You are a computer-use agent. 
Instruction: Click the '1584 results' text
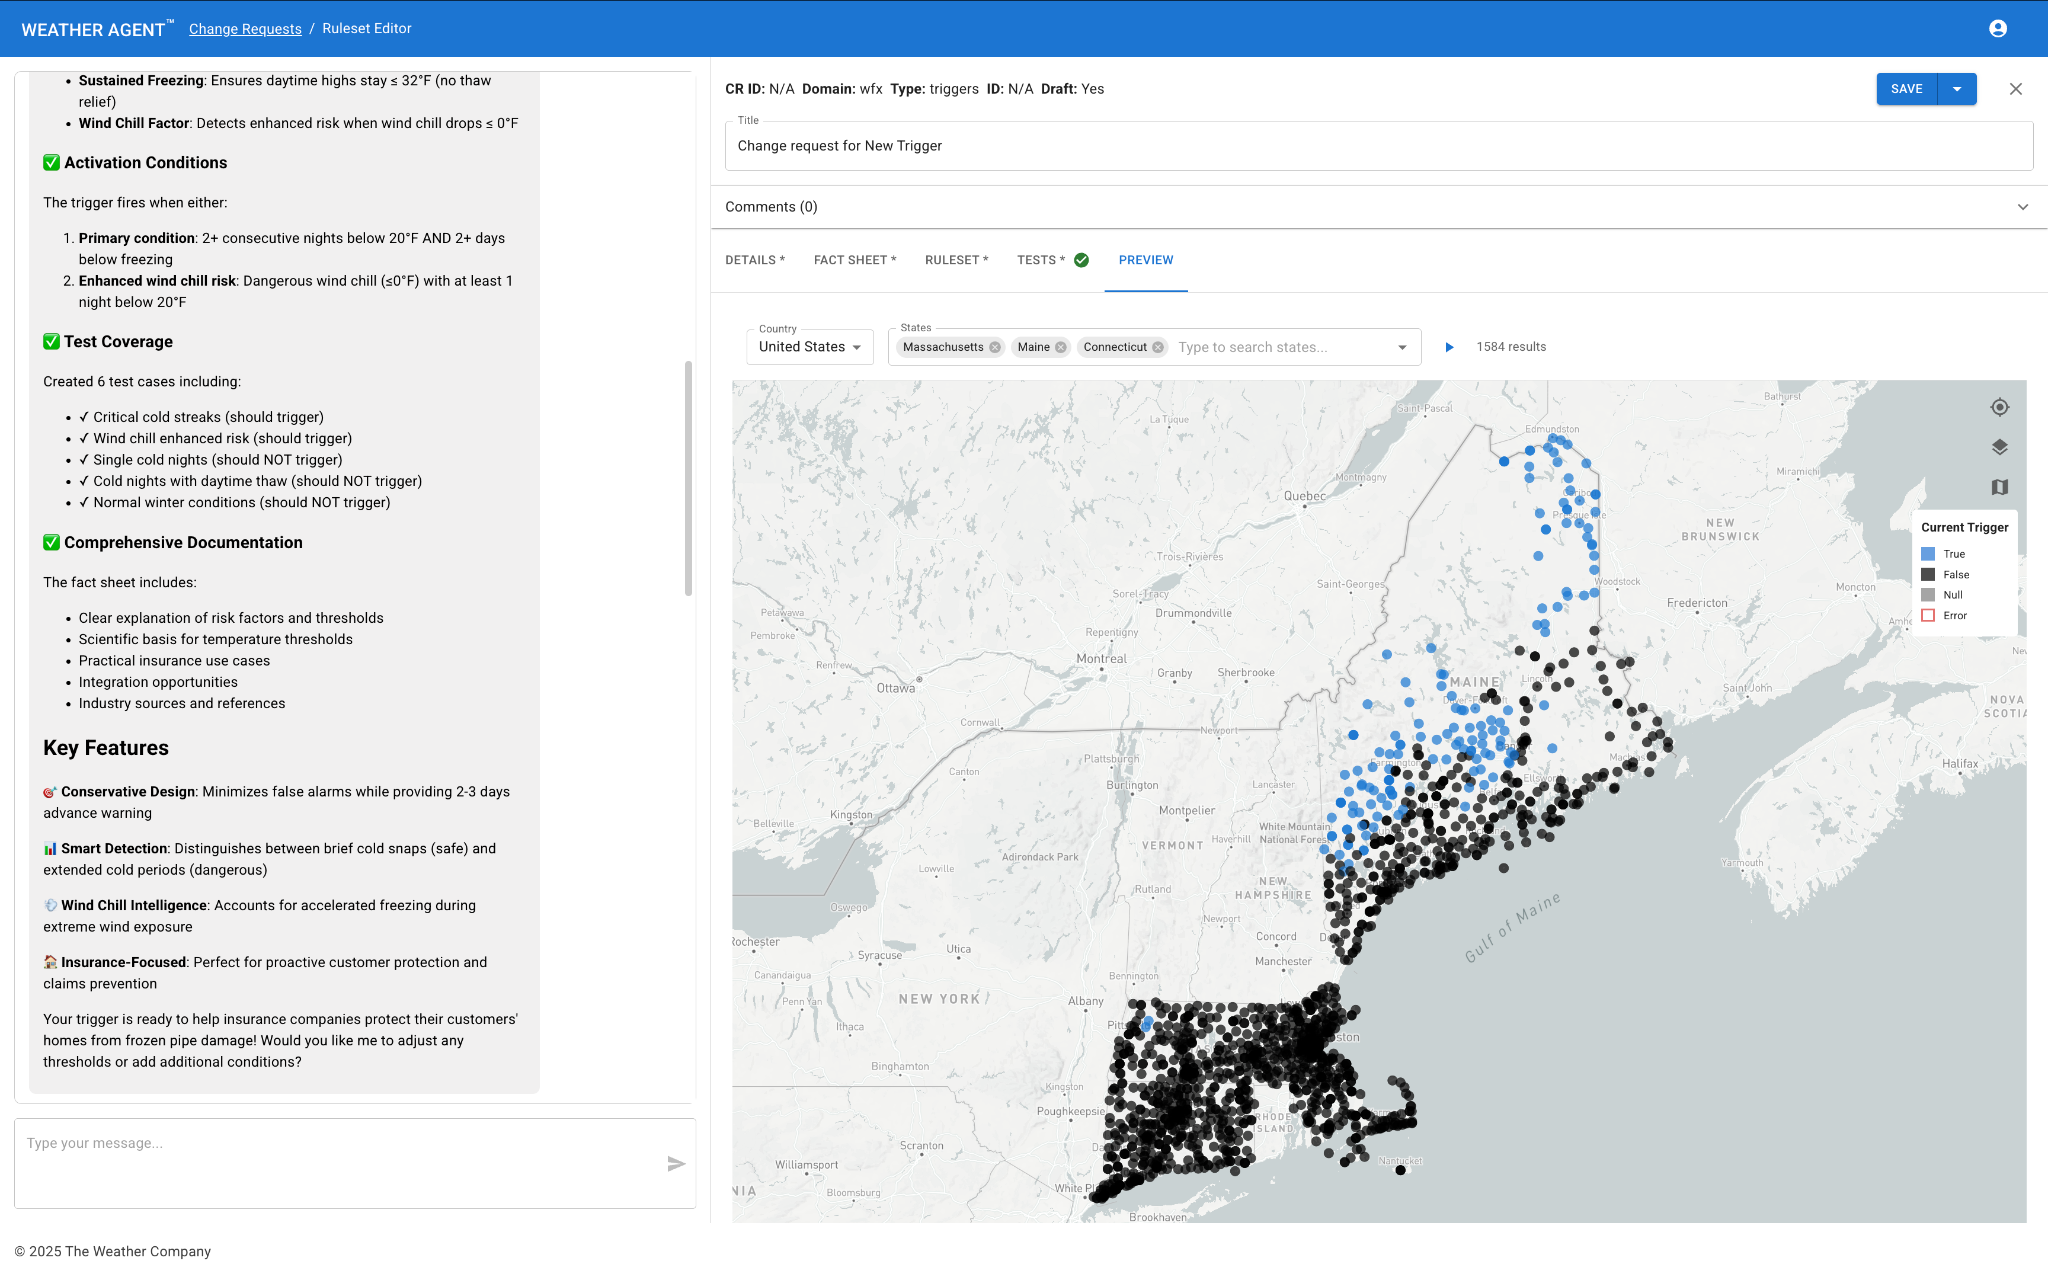(1511, 347)
